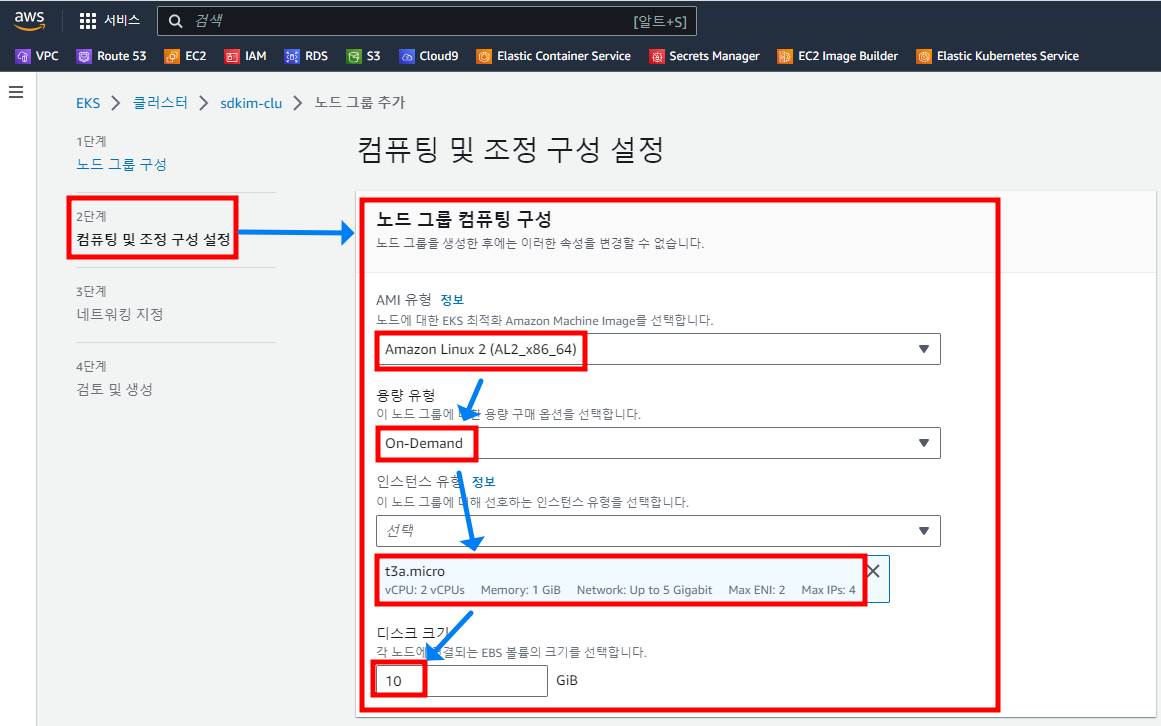Open sdkim-clu cluster breadcrumb

tap(251, 103)
